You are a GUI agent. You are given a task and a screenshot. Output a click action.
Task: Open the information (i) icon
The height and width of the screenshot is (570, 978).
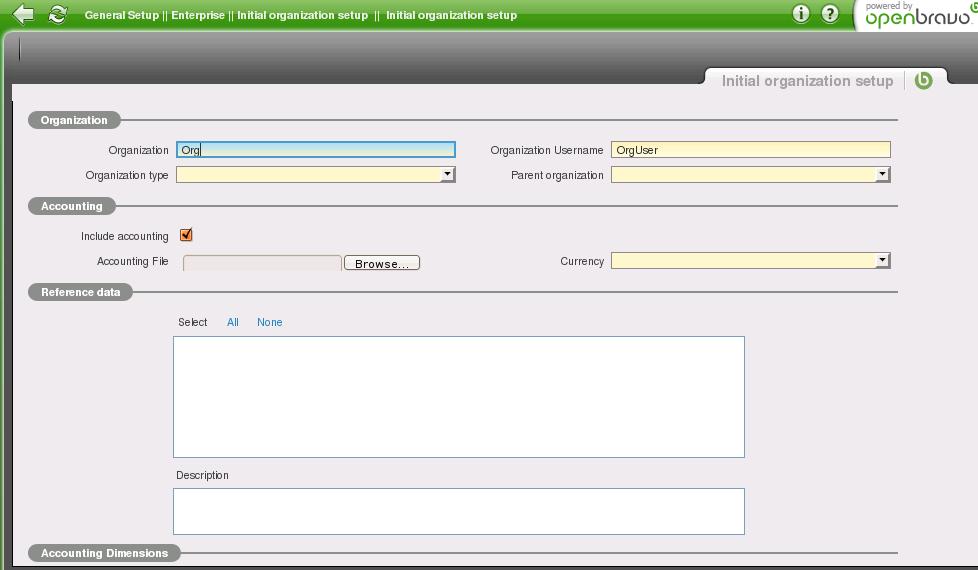(x=800, y=14)
